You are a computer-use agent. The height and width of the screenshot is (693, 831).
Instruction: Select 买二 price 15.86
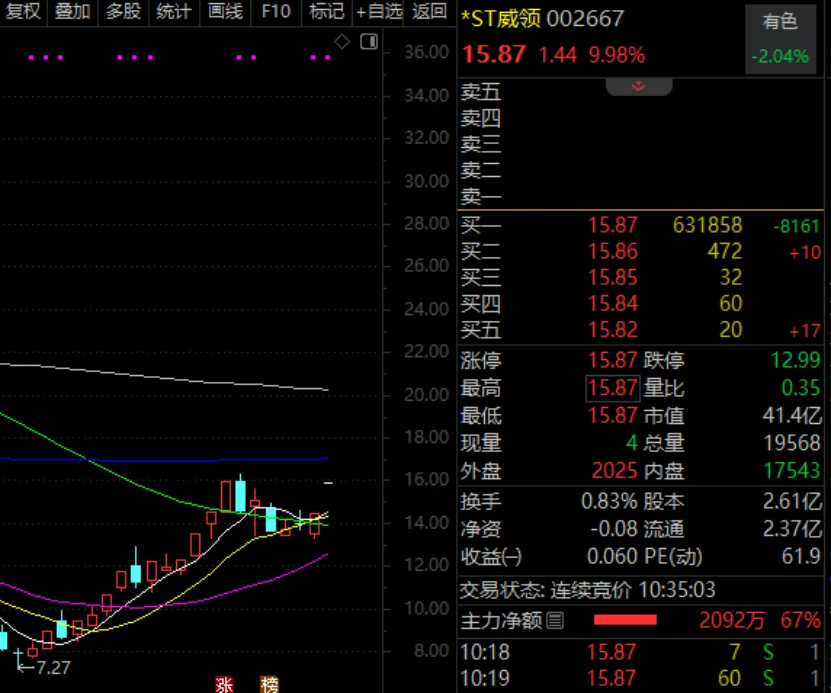click(x=613, y=251)
